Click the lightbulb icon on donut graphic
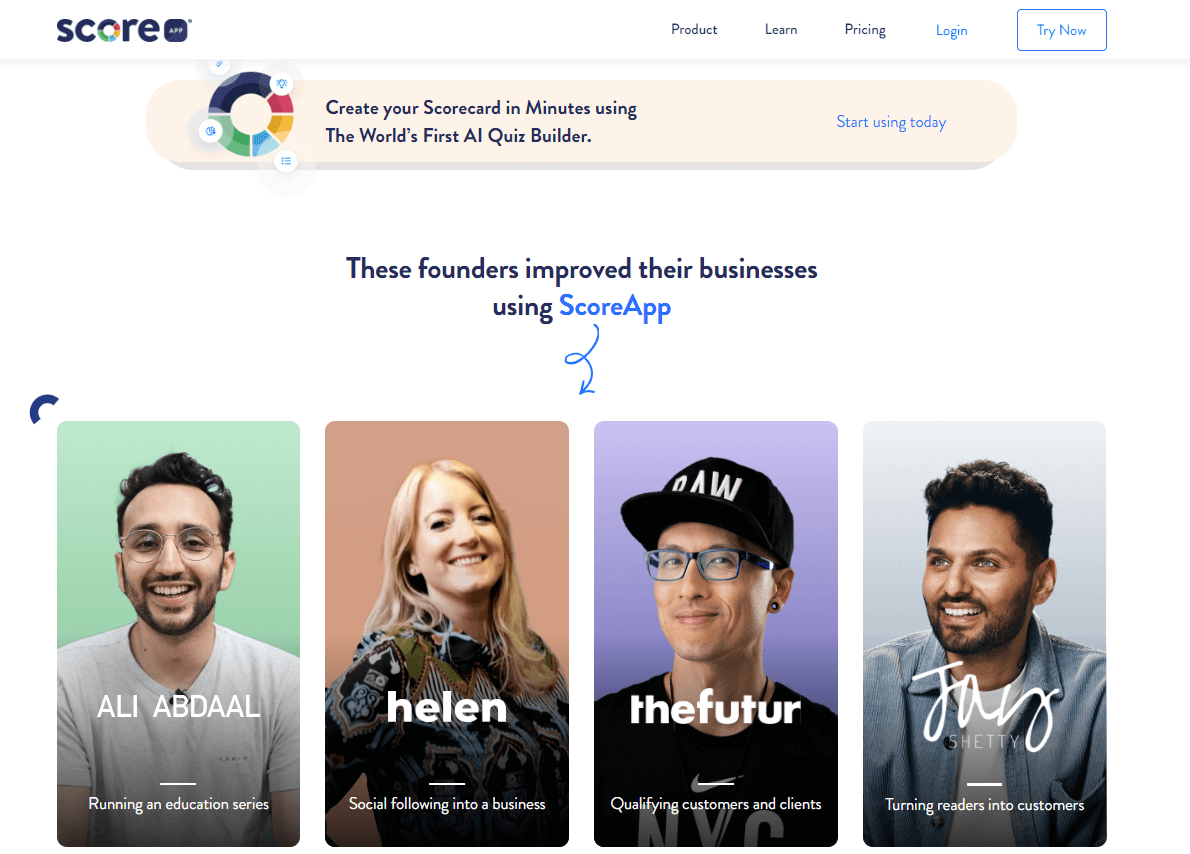The width and height of the screenshot is (1190, 854). 282,84
